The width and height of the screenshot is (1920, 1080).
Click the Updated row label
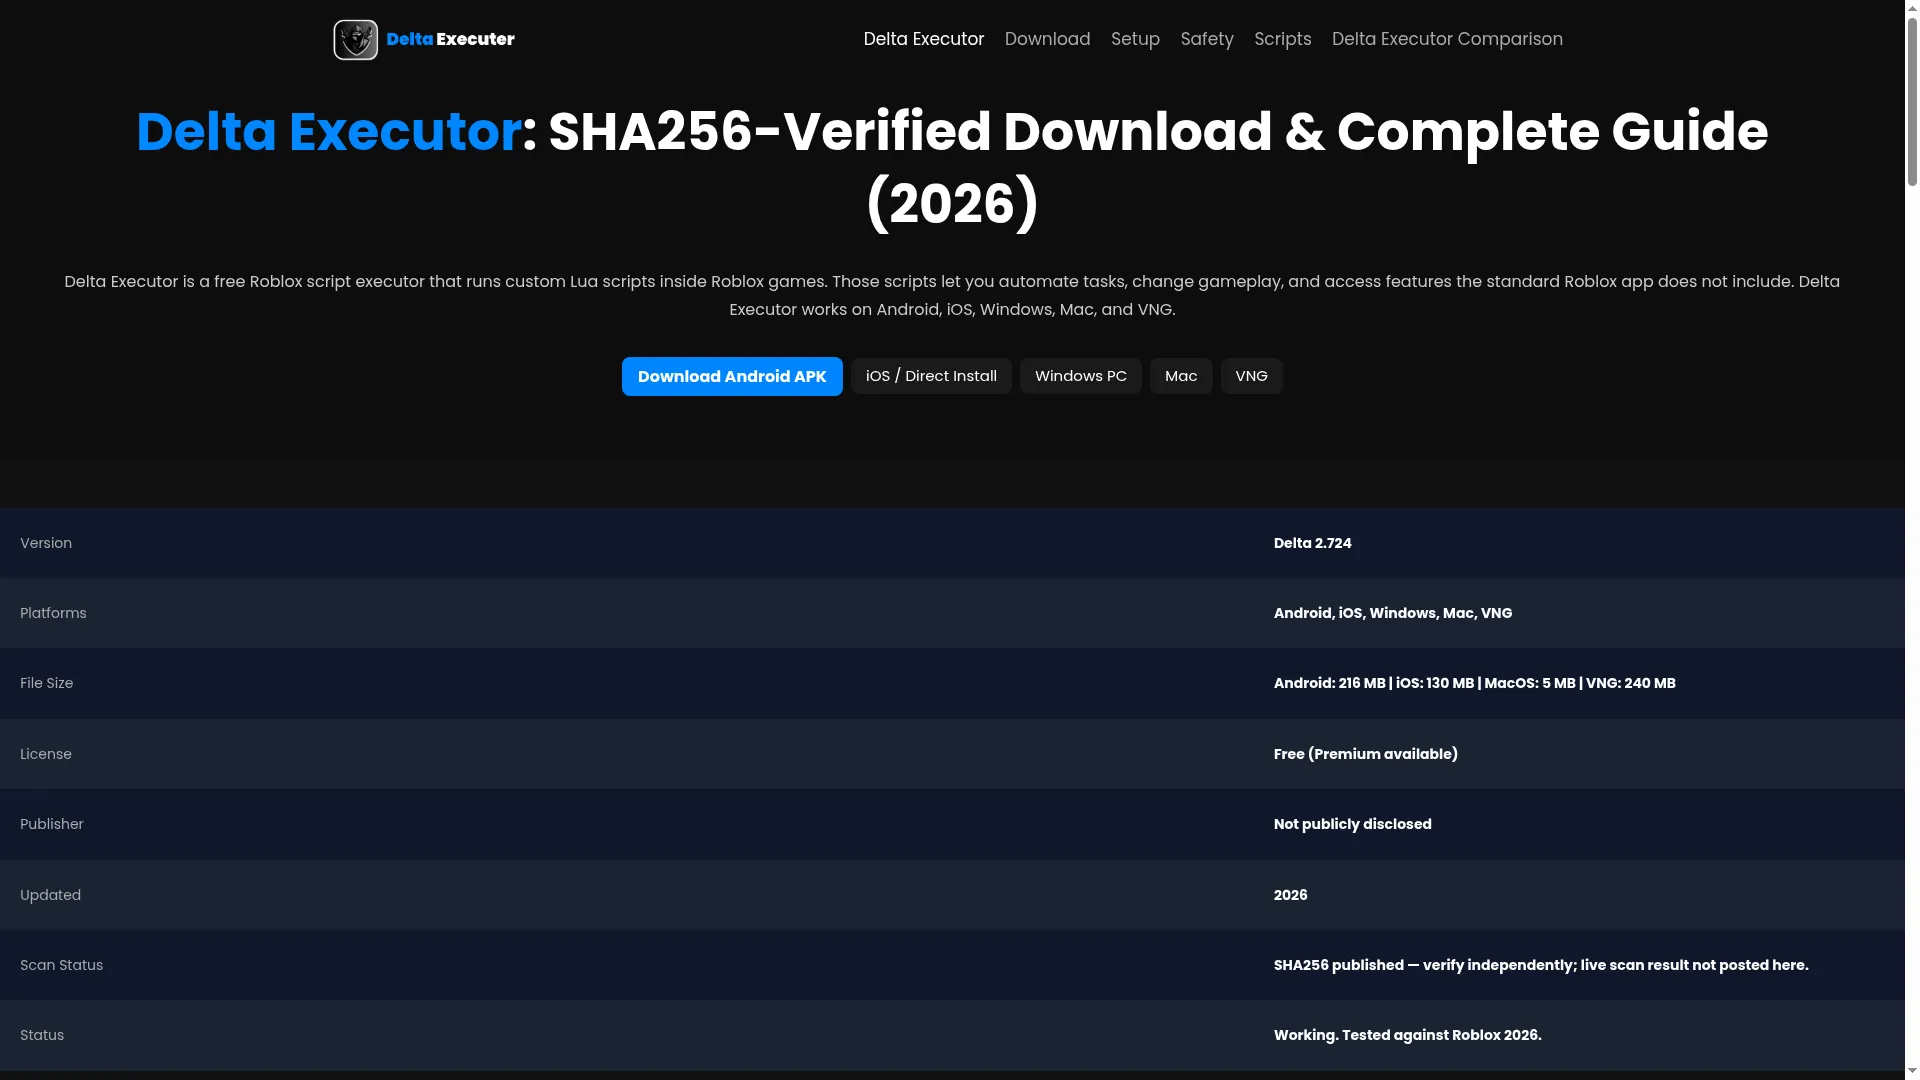point(50,895)
